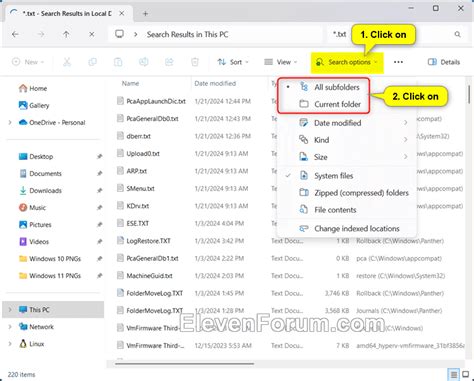Select the *.txt Search Results tab
The height and width of the screenshot is (381, 474).
[67, 14]
